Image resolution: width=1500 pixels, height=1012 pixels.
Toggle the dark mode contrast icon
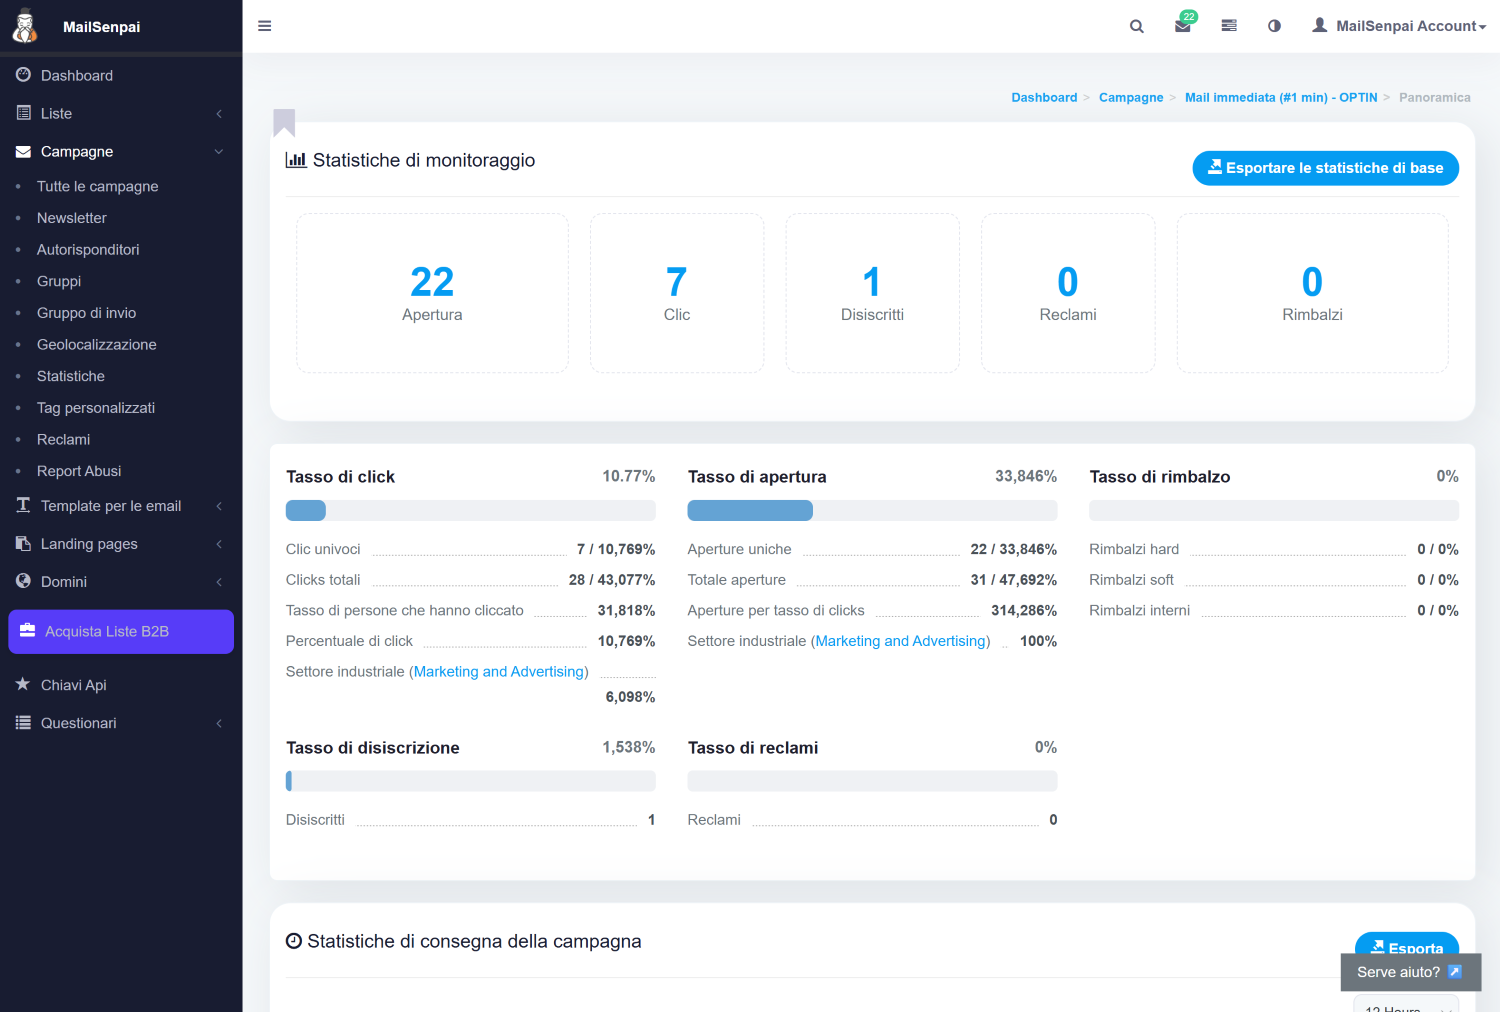[1274, 26]
